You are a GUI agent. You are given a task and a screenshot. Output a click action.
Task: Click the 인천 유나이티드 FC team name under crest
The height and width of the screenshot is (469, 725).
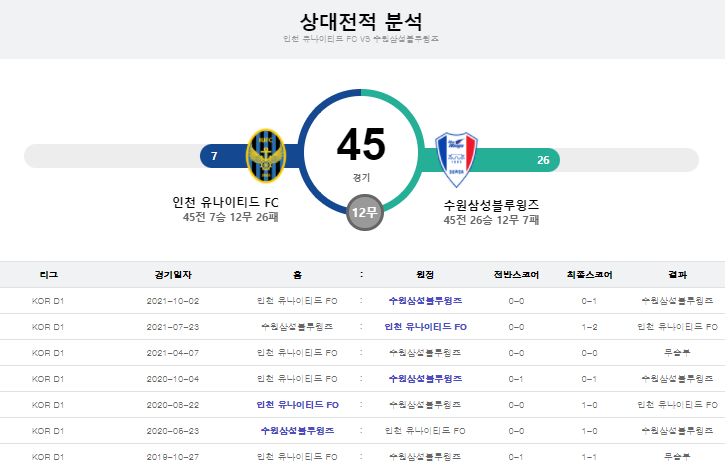[x=225, y=202]
